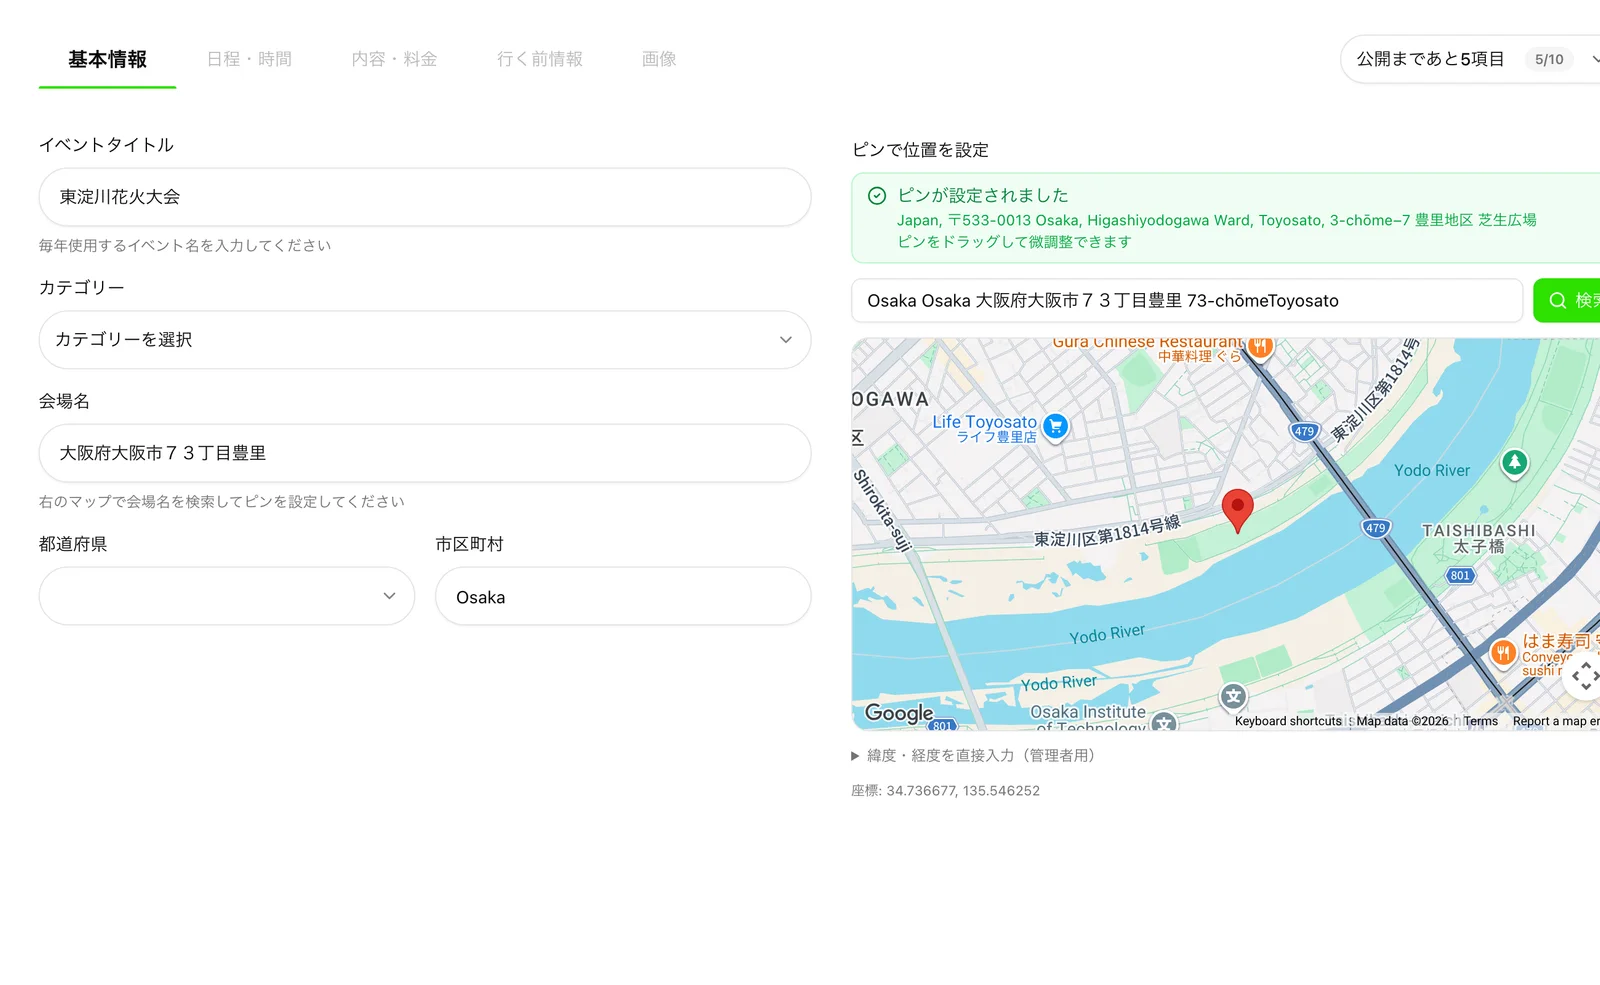The width and height of the screenshot is (1600, 985).
Task: Click the Life Toyosato ライフ豊里店 map label
Action: (x=985, y=429)
